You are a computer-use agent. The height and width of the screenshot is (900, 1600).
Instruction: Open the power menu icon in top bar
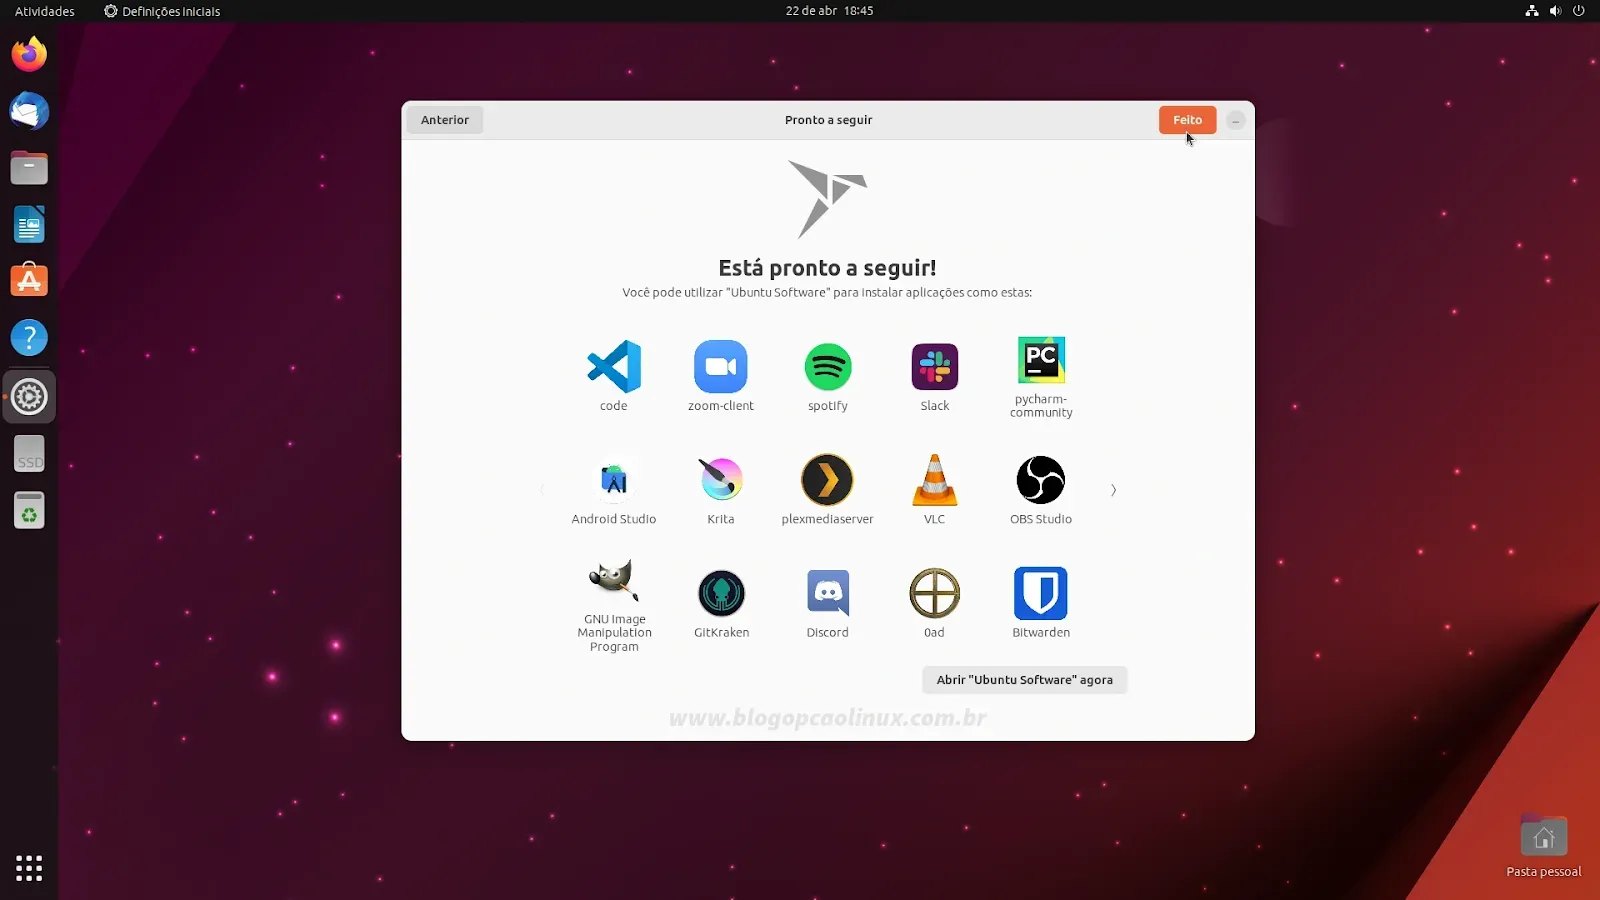[x=1579, y=11]
